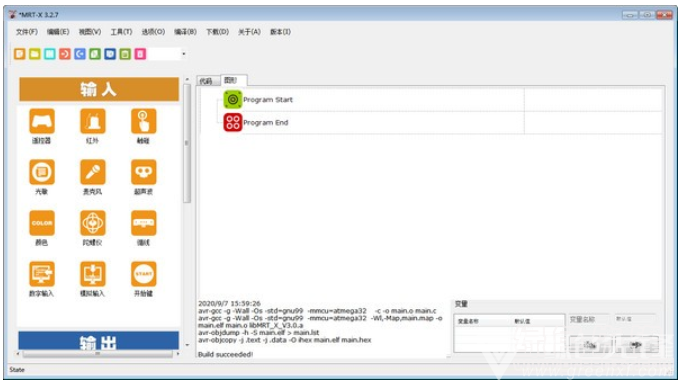Select the Program Start node
Image resolution: width=683 pixels, height=385 pixels.
[267, 100]
